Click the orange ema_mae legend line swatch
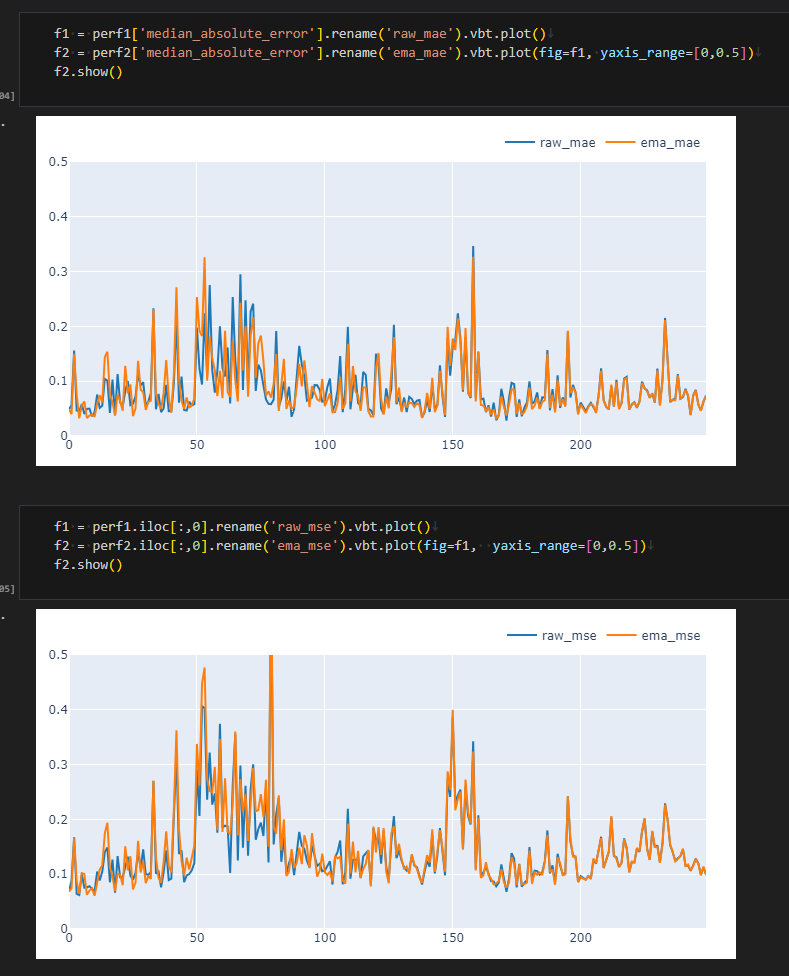 tap(620, 143)
